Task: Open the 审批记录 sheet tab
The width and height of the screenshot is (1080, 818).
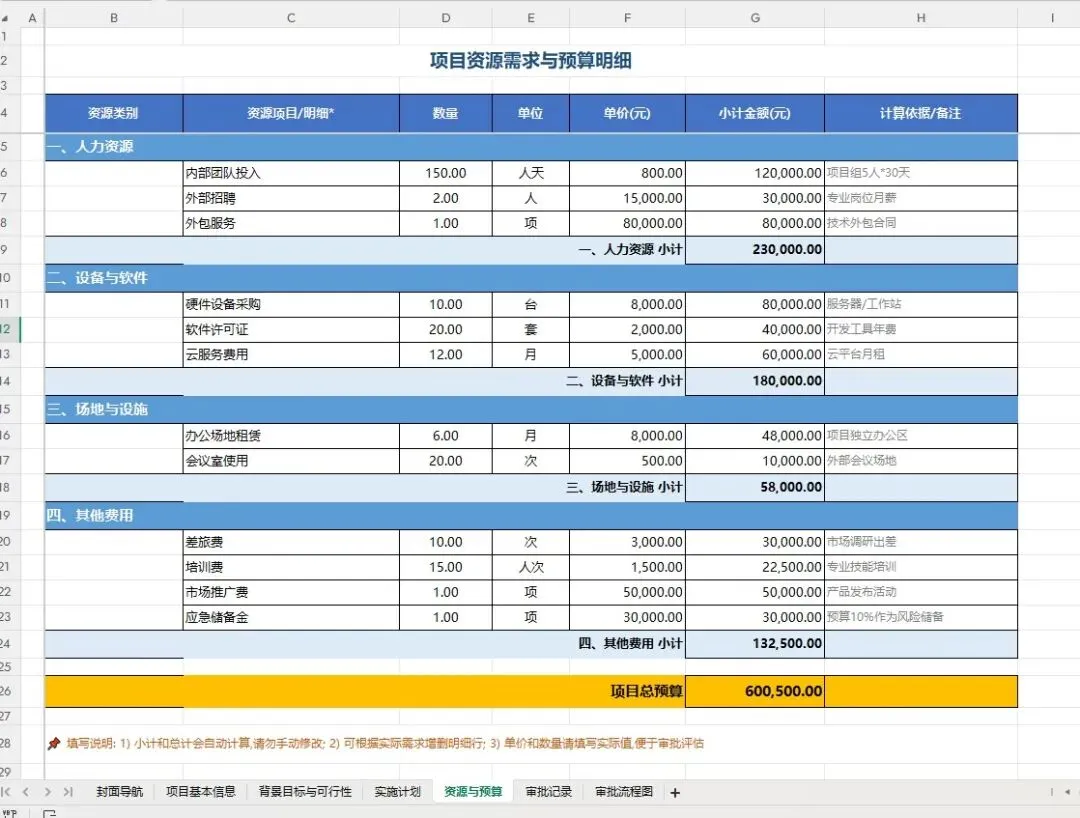Action: pyautogui.click(x=548, y=792)
